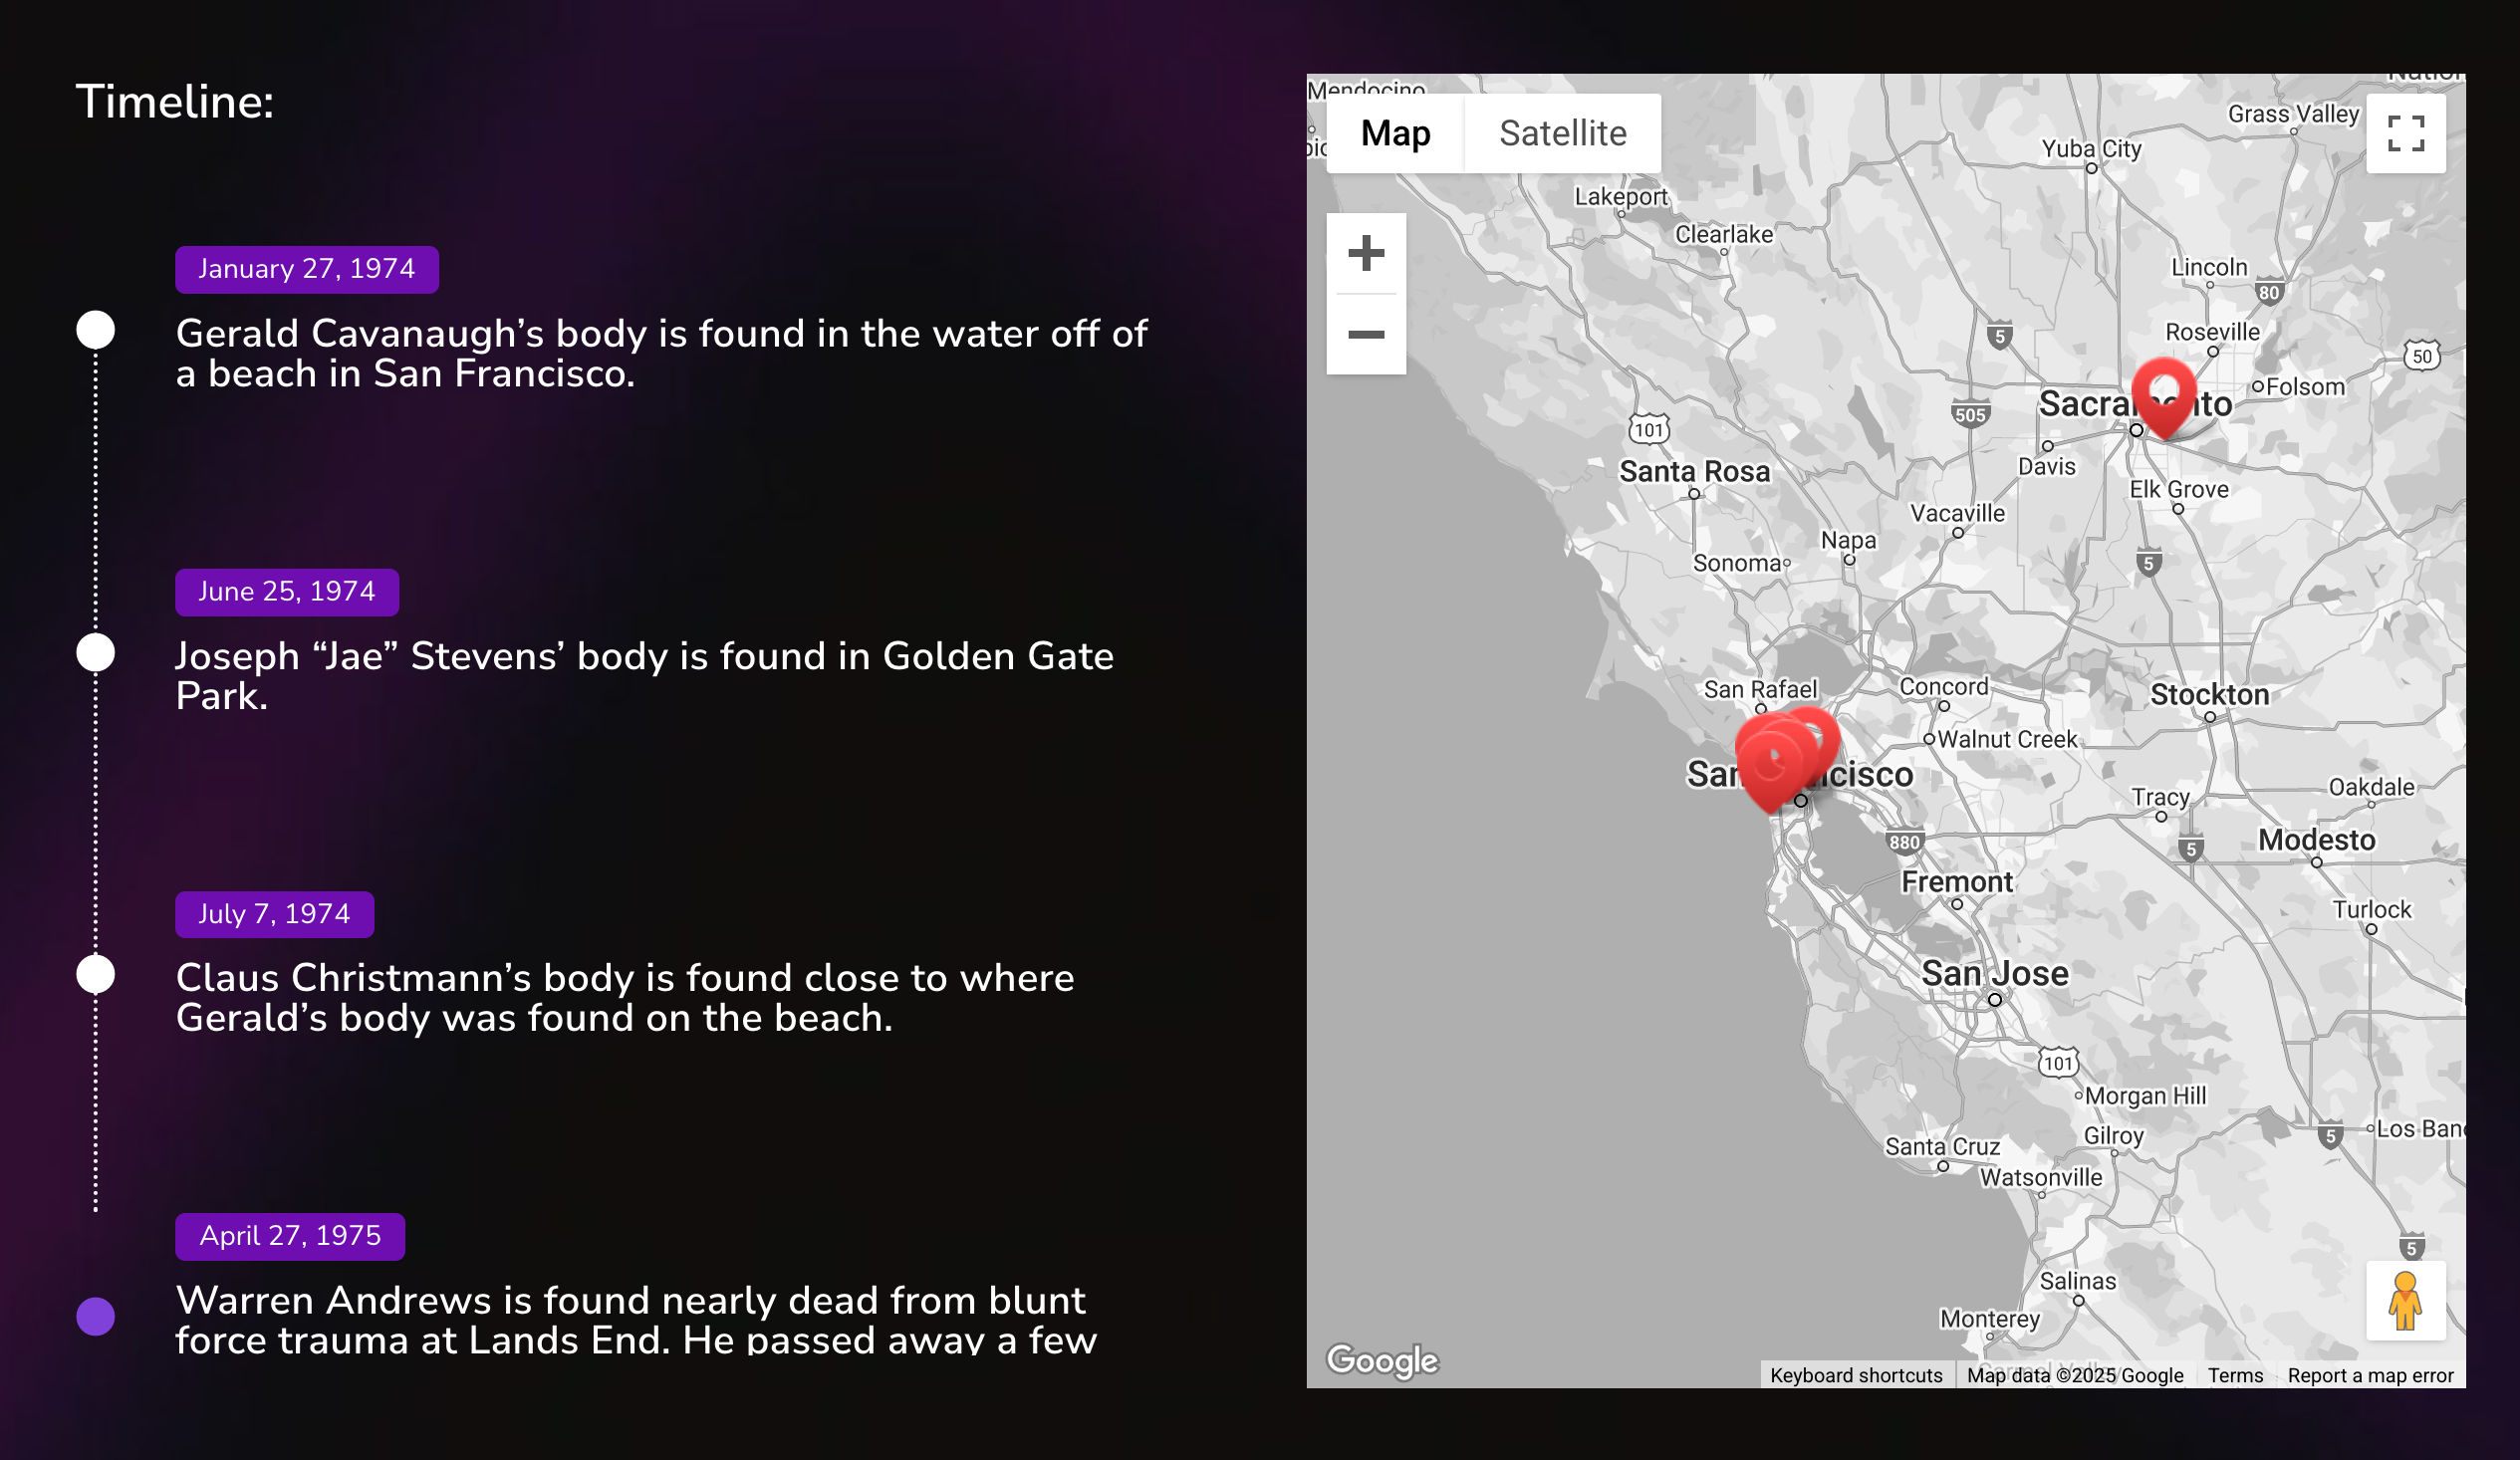Click the Vacaville label on the map
Viewport: 2520px width, 1460px height.
(x=1957, y=513)
